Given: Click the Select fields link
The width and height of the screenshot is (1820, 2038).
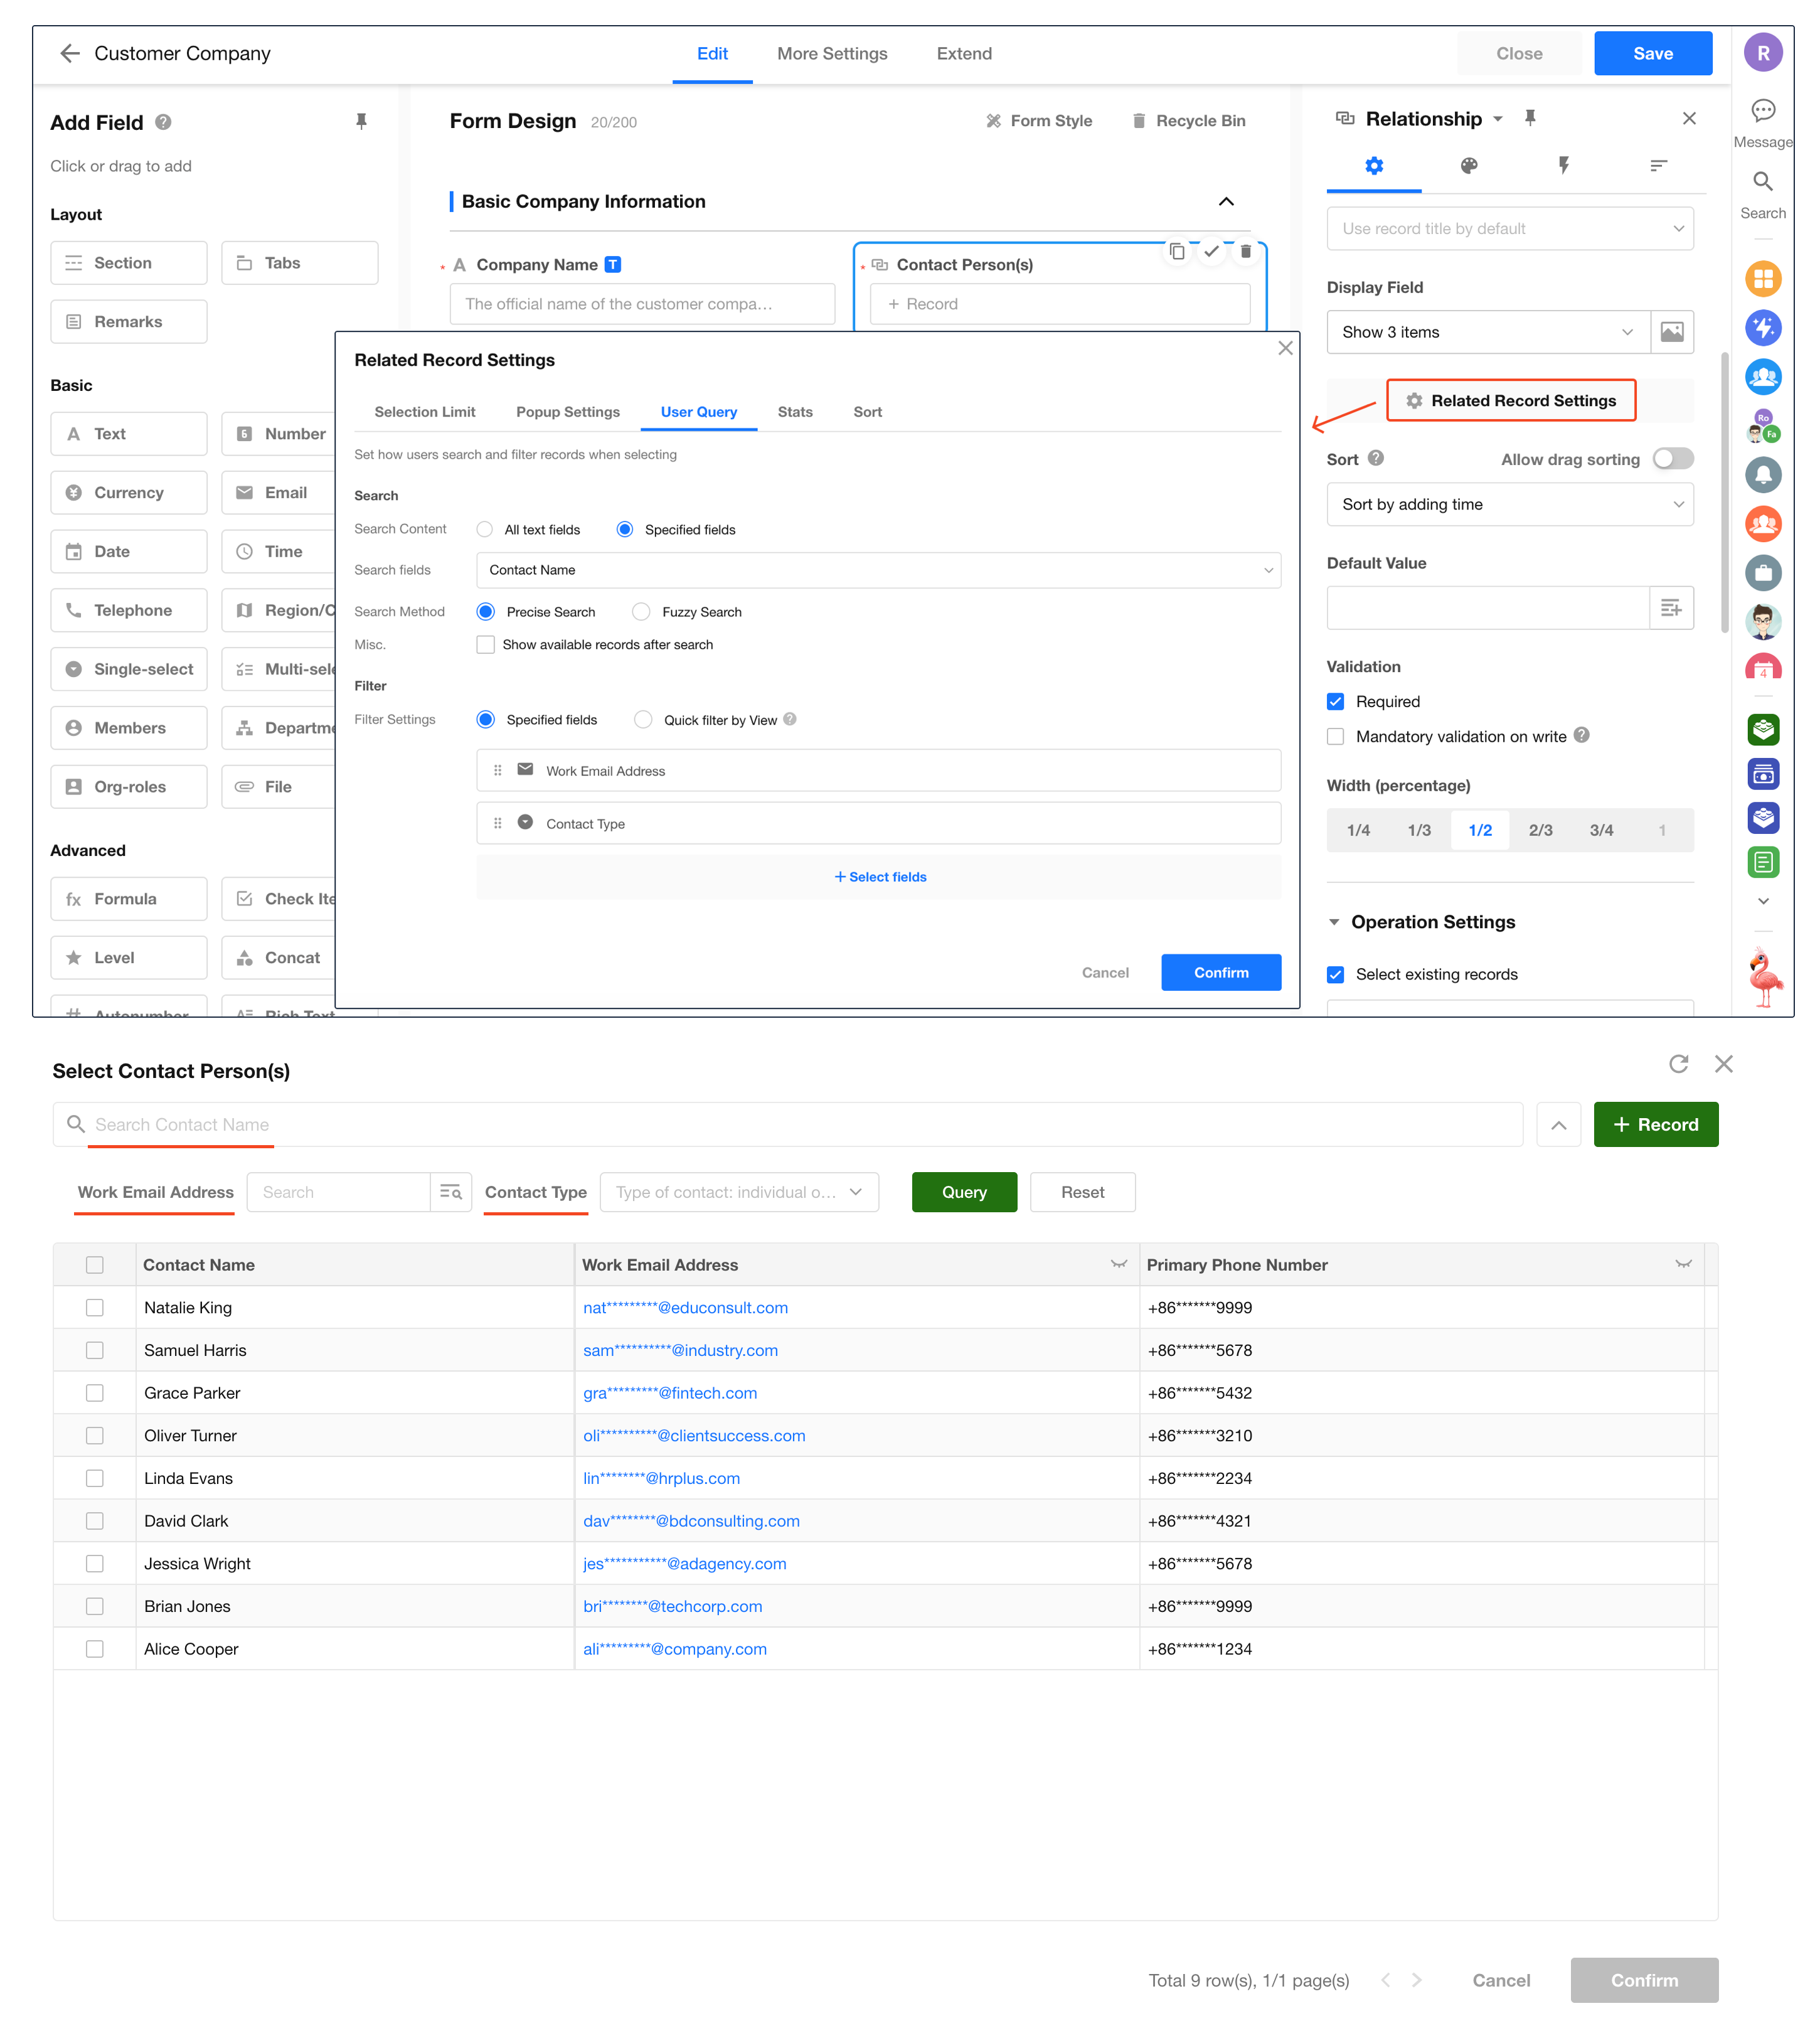Looking at the screenshot, I should pos(880,877).
